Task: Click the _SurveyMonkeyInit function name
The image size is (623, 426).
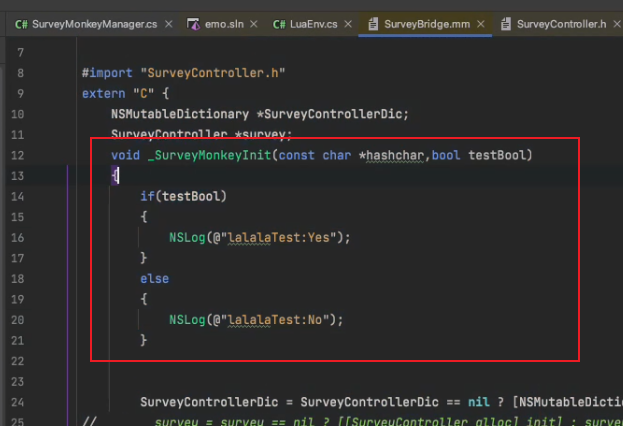Action: (209, 155)
